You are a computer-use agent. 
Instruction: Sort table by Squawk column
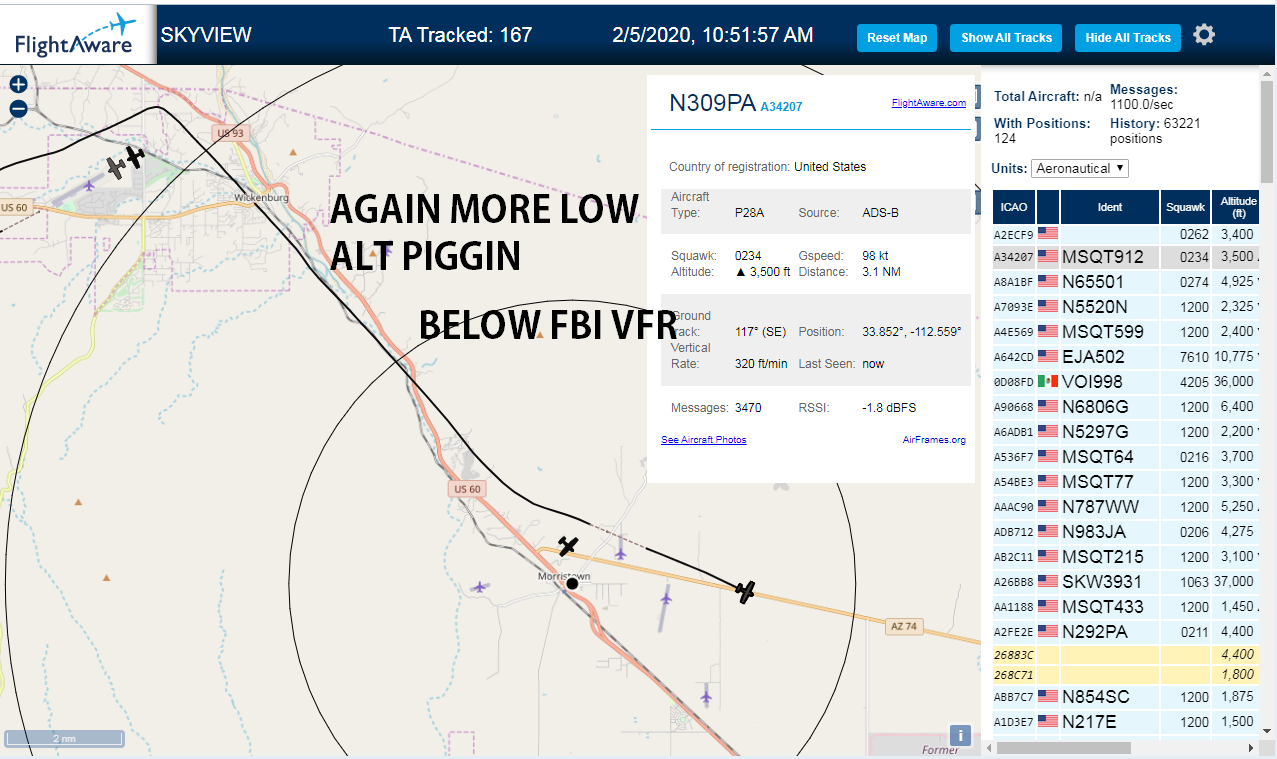tap(1185, 207)
